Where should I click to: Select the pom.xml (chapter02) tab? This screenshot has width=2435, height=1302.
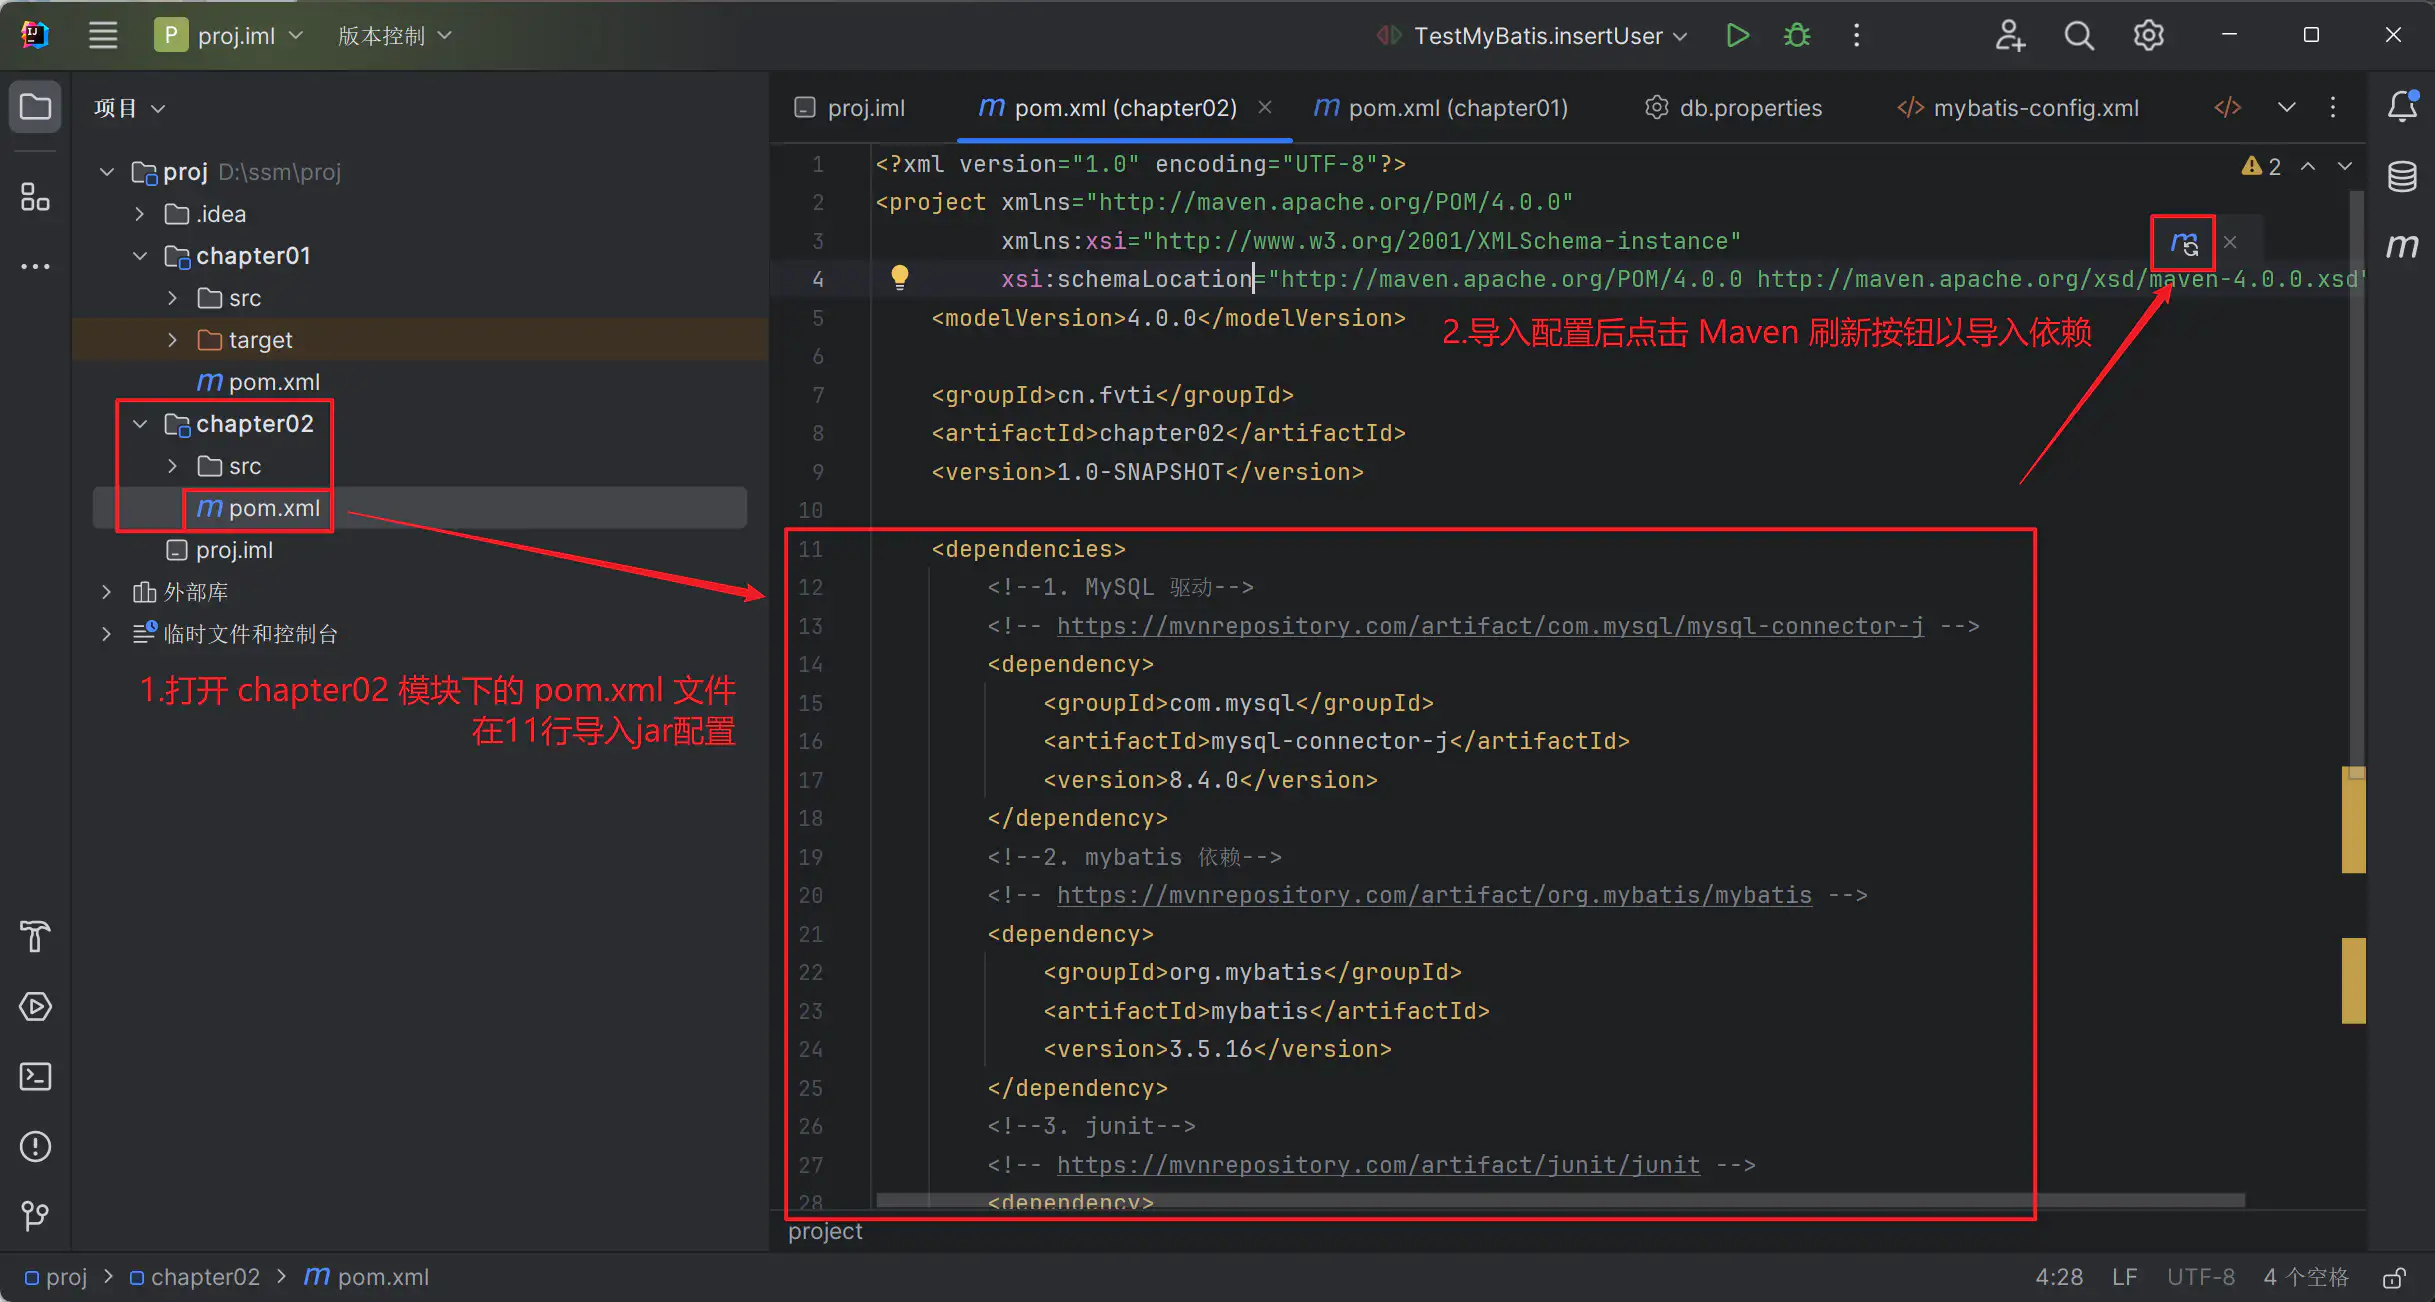pyautogui.click(x=1110, y=107)
